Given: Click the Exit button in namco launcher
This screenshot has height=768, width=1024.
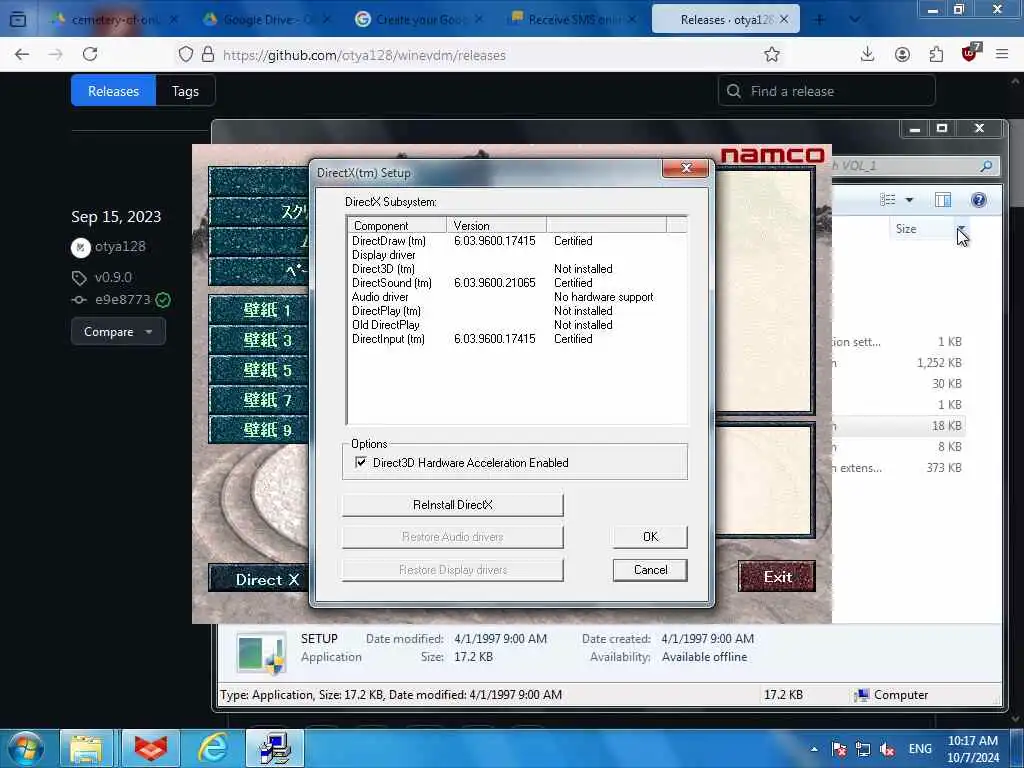Looking at the screenshot, I should pos(777,577).
